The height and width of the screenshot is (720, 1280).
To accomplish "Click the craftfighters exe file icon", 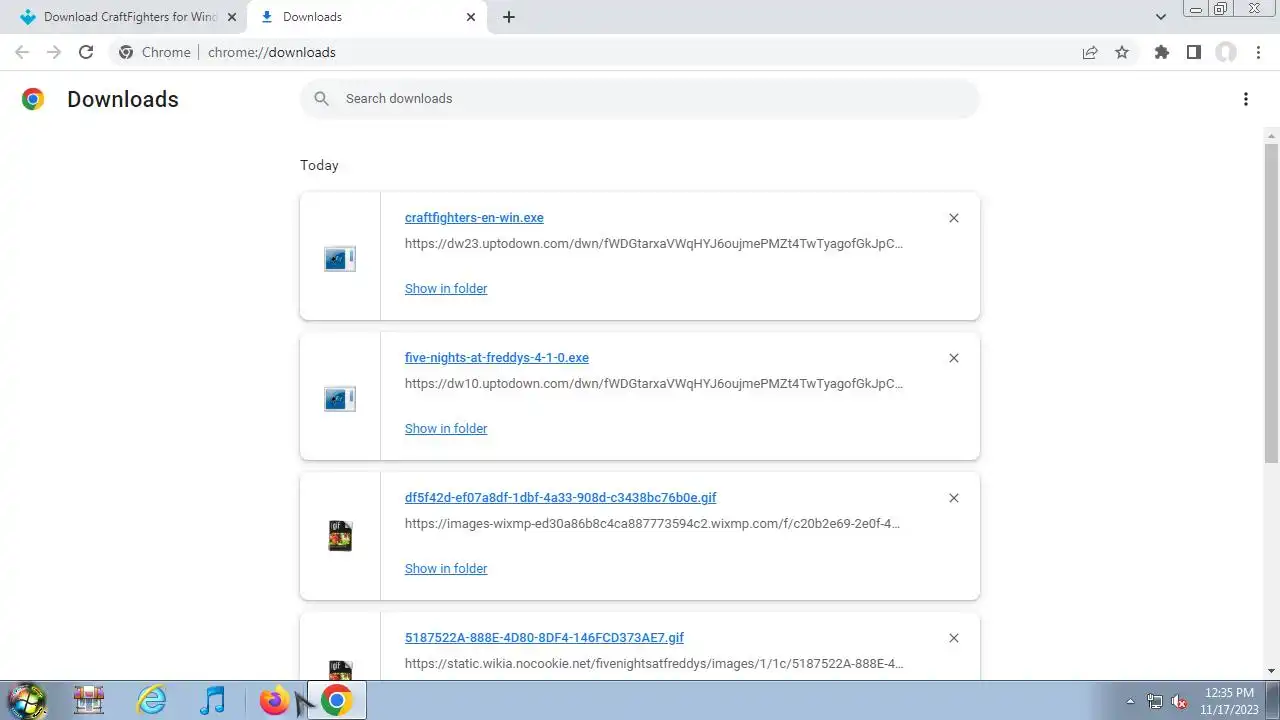I will click(340, 259).
